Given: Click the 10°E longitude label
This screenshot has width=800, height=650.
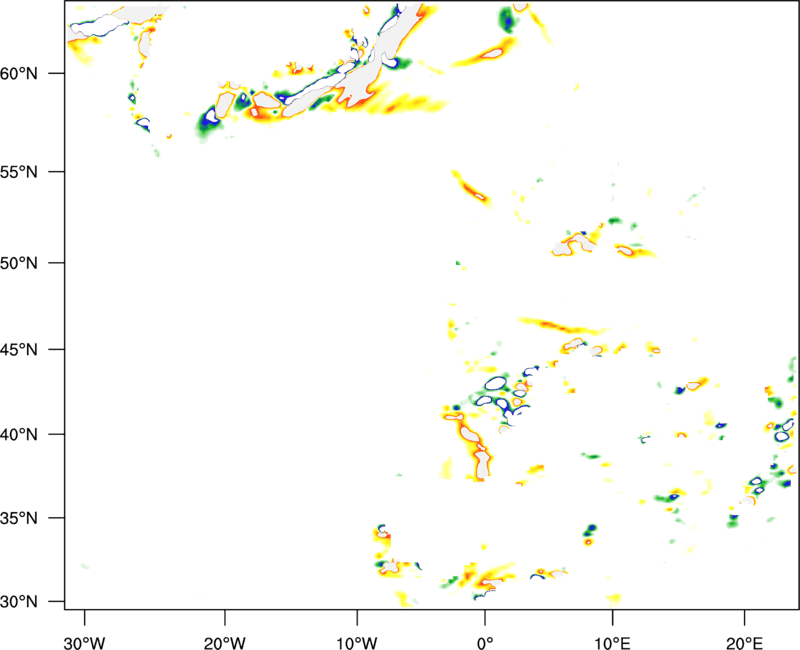Looking at the screenshot, I should click(x=612, y=643).
